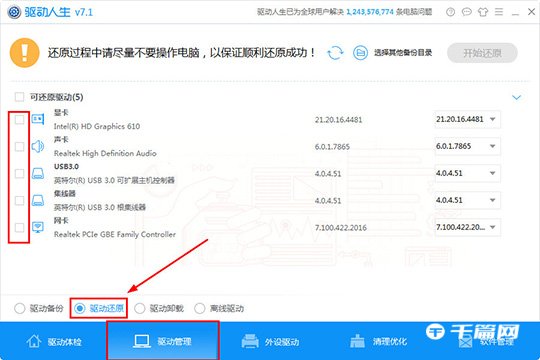The height and width of the screenshot is (360, 540).
Task: Check the Intel HD Graphics 610 checkbox
Action: [19, 120]
